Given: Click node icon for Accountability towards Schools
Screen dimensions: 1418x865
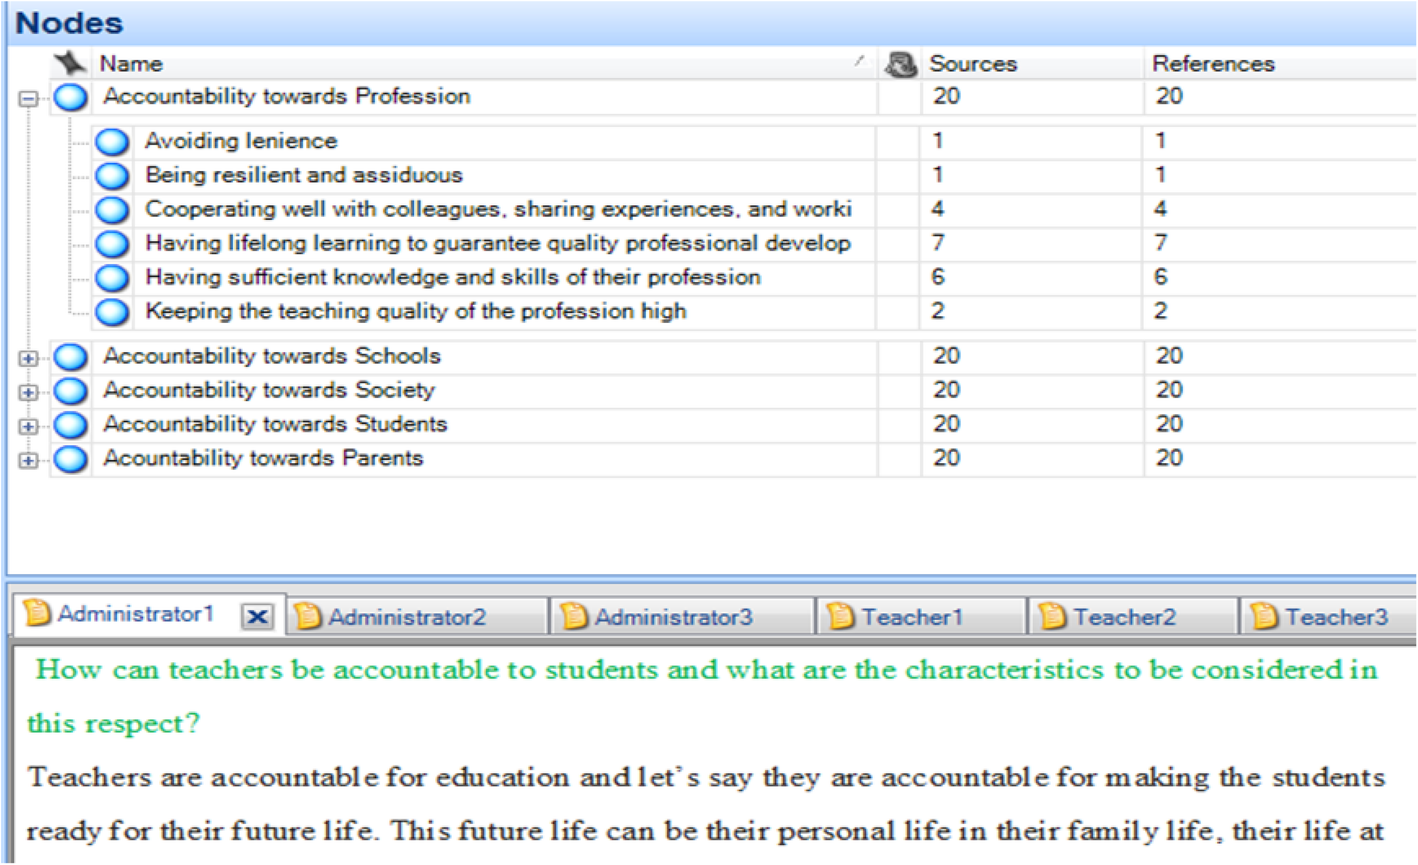Looking at the screenshot, I should [70, 357].
